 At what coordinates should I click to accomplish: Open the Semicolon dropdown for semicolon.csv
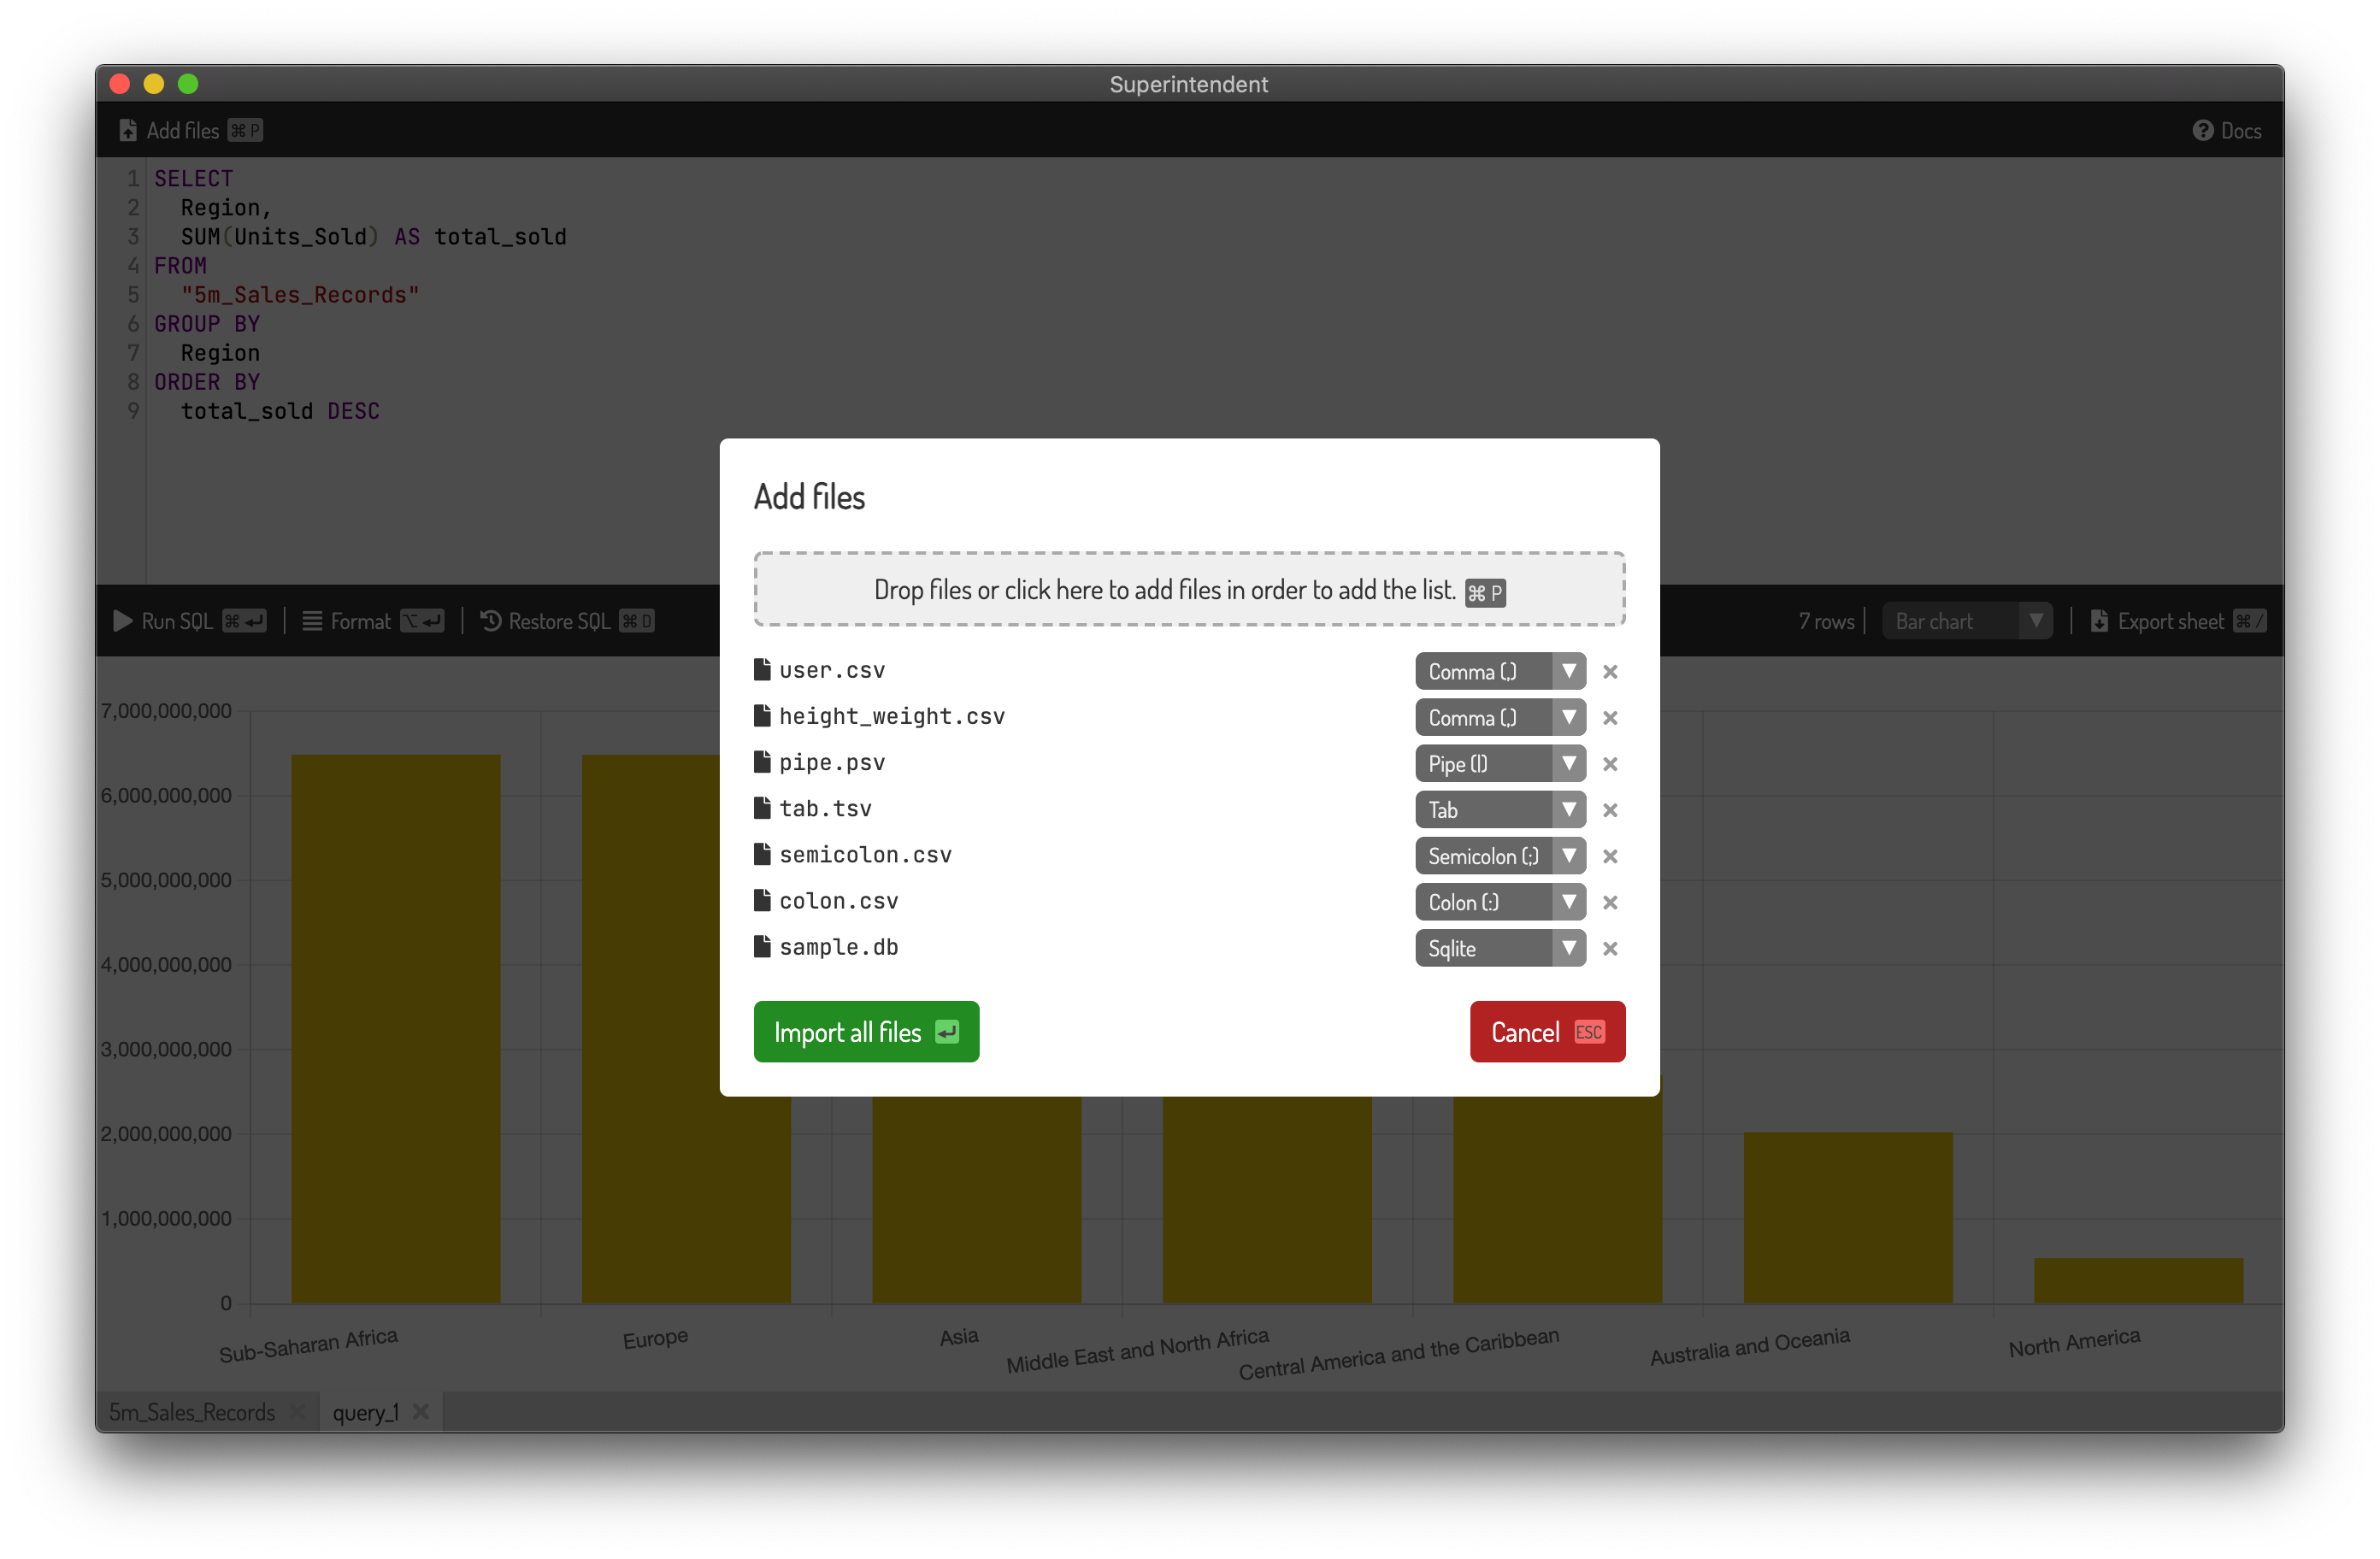(1500, 856)
